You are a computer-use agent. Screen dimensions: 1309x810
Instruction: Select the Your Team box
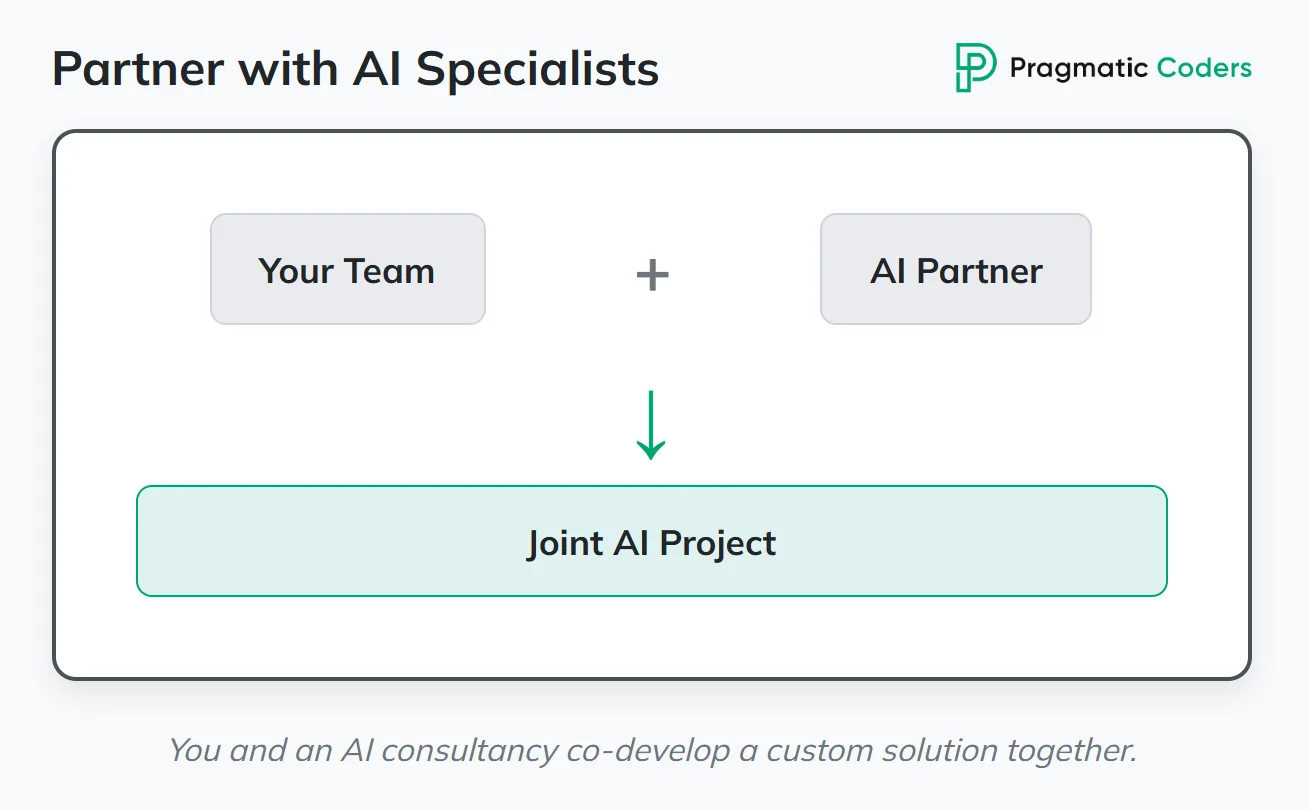347,269
